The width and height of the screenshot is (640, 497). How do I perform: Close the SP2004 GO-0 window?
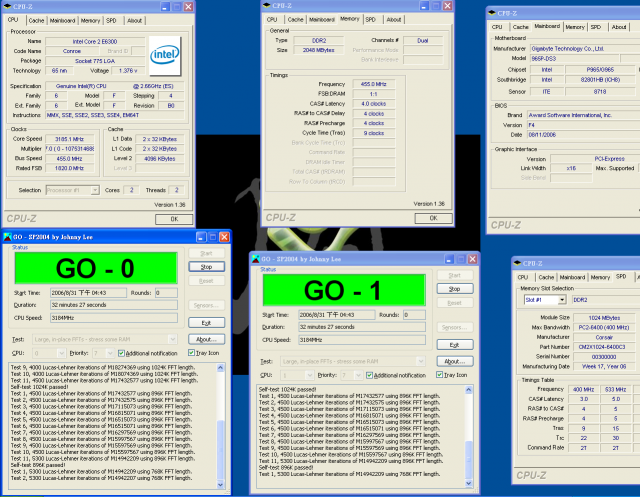pos(224,237)
